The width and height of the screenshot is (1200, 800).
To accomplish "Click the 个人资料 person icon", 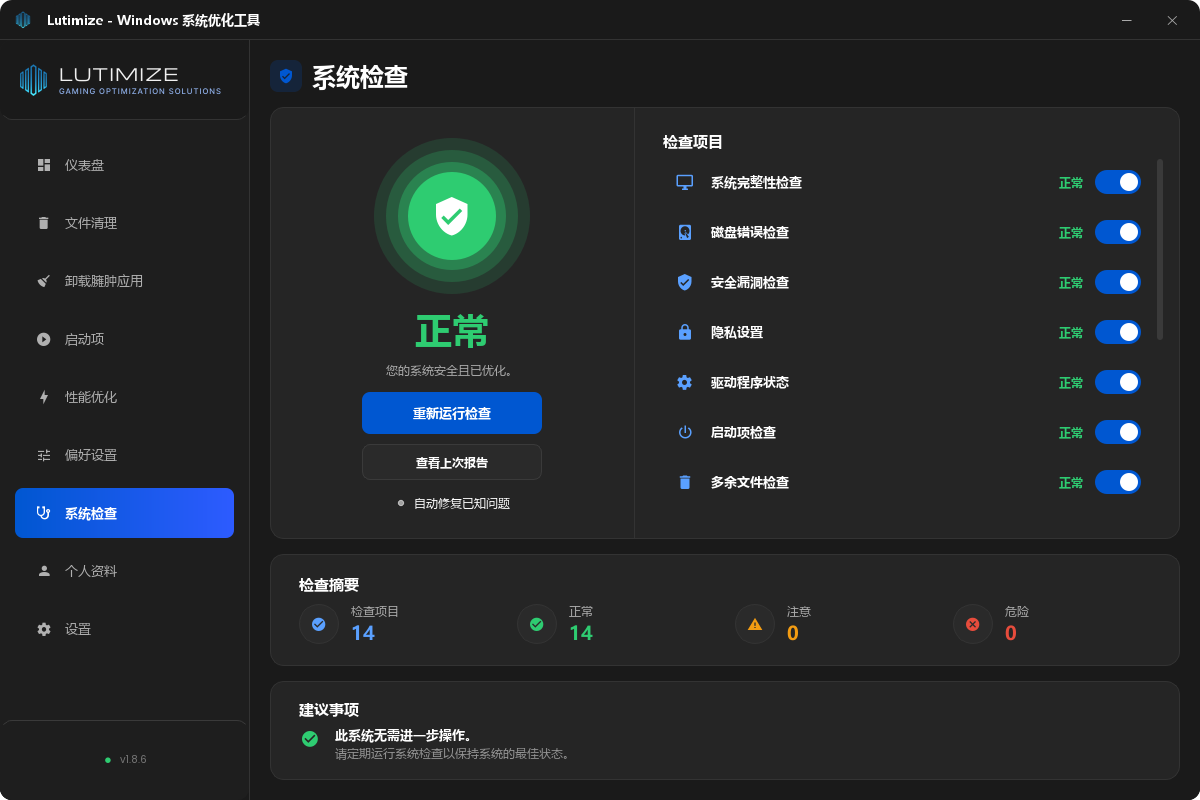I will pyautogui.click(x=44, y=571).
